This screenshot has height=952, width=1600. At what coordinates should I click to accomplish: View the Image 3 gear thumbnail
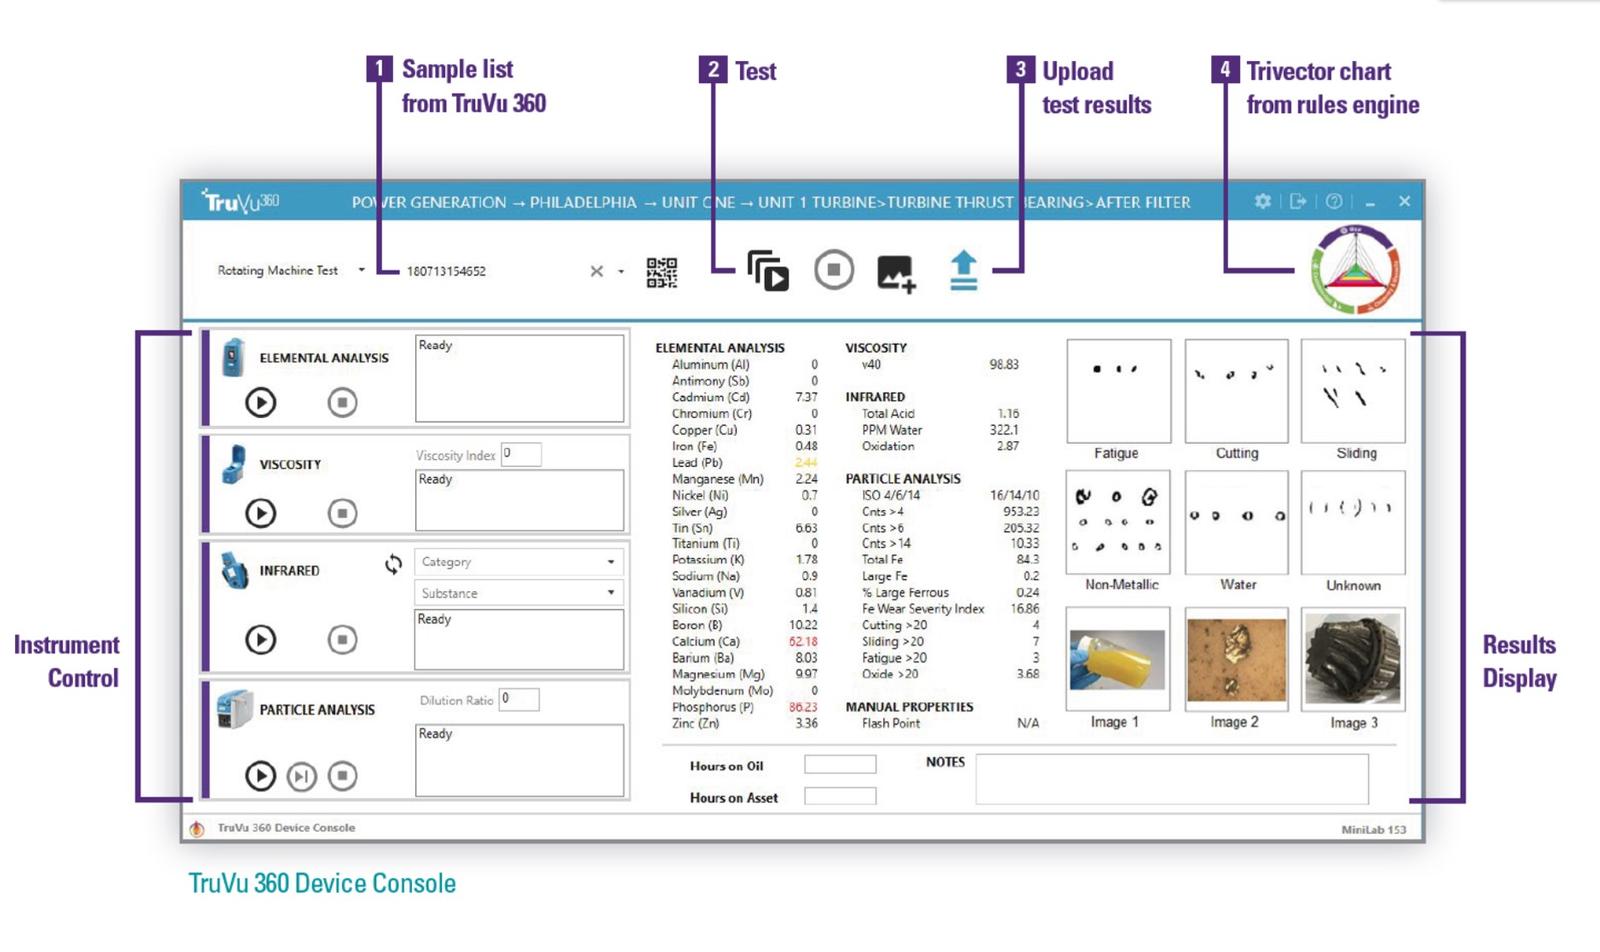1353,659
